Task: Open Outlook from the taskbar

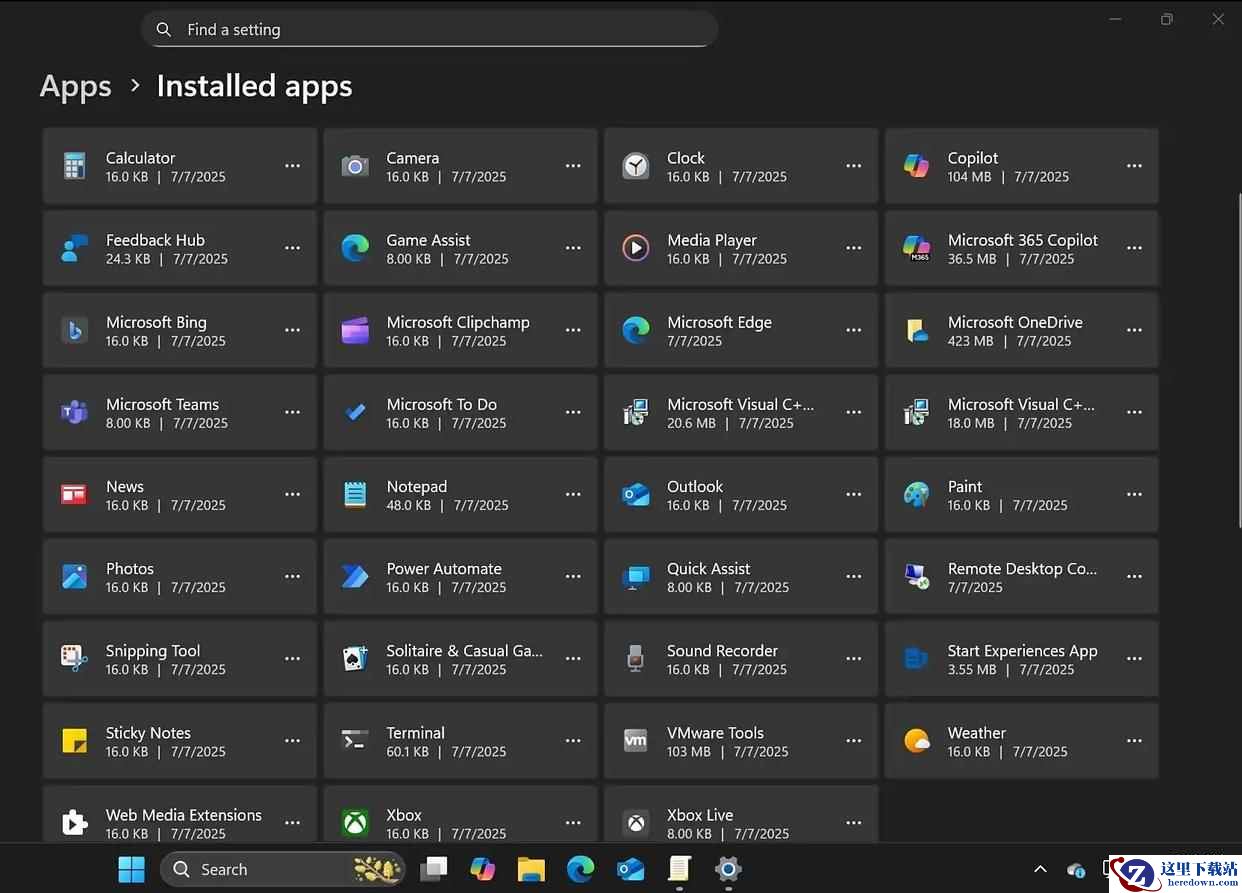Action: (x=630, y=869)
